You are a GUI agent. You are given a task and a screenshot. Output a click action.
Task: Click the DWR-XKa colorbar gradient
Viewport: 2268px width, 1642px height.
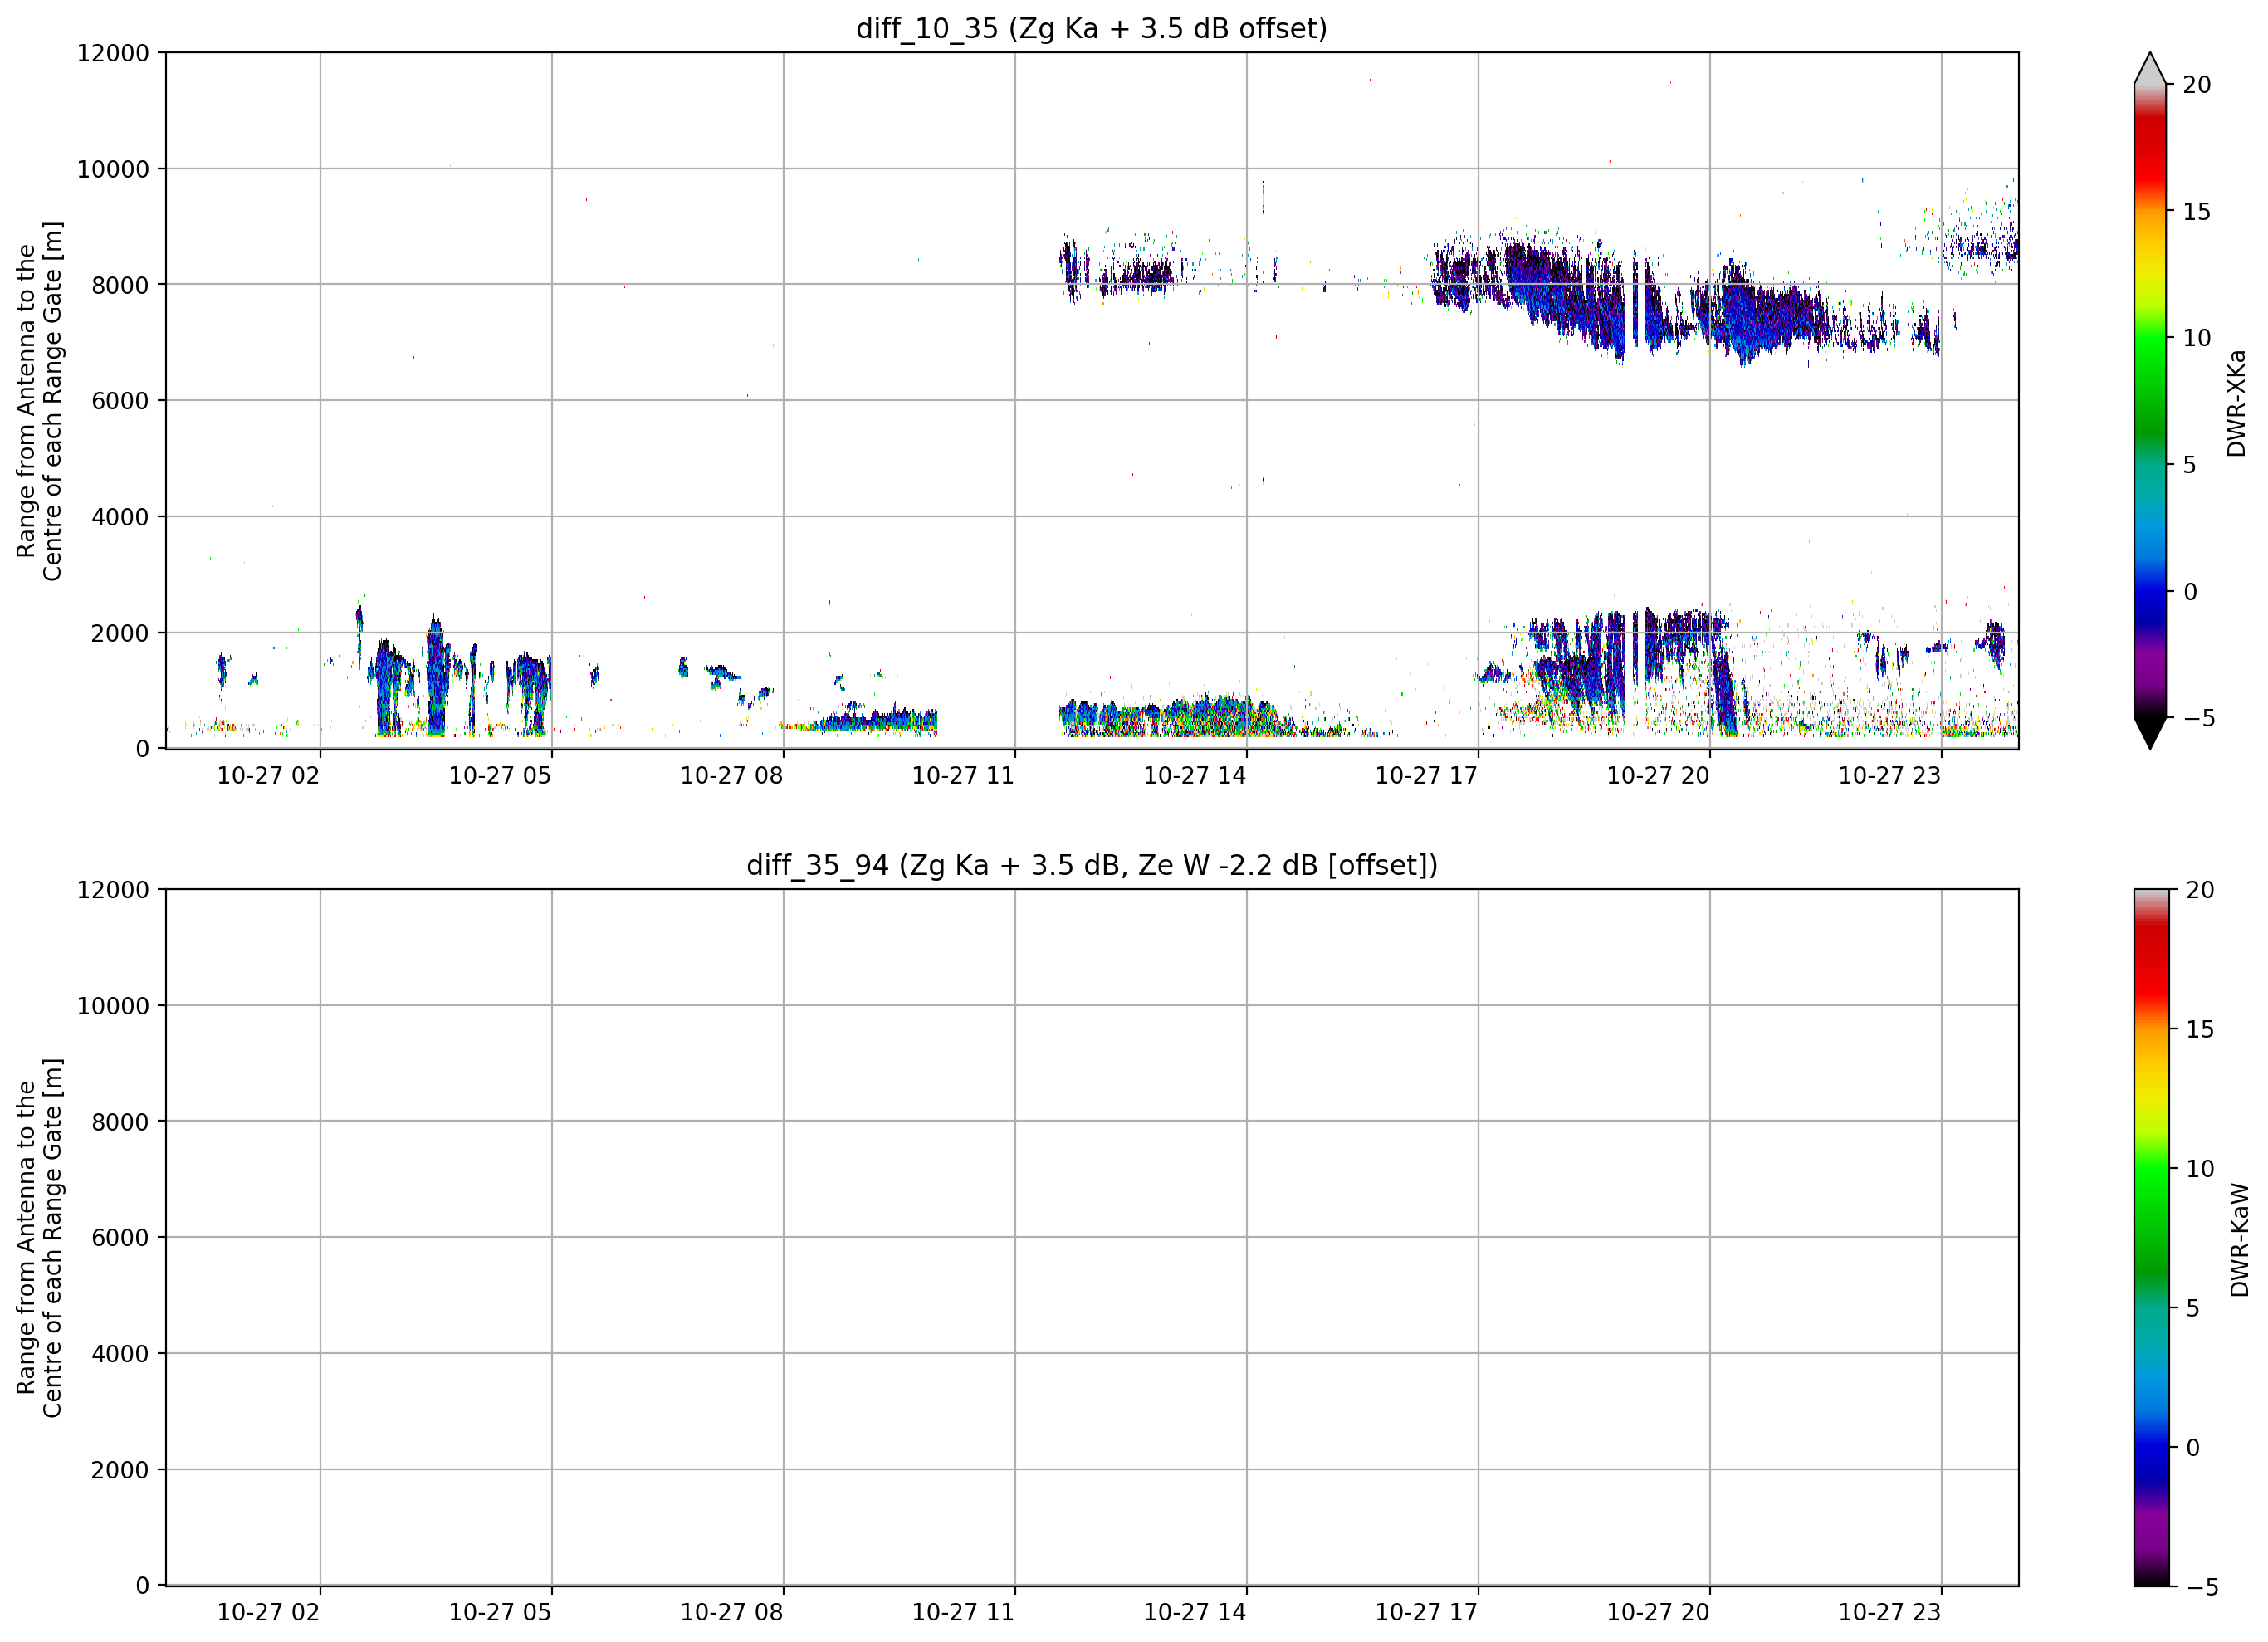(x=2150, y=401)
